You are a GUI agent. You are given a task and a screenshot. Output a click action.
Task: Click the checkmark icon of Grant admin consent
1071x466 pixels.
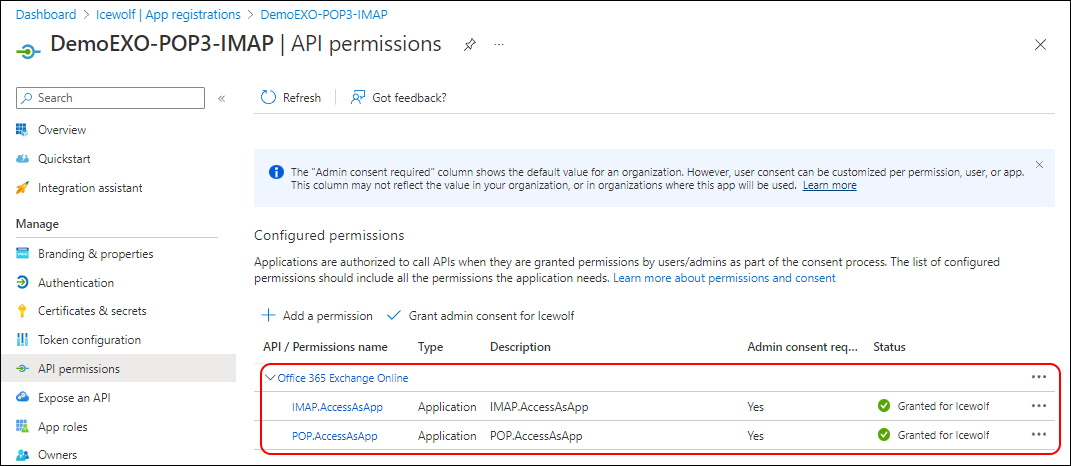click(x=393, y=316)
